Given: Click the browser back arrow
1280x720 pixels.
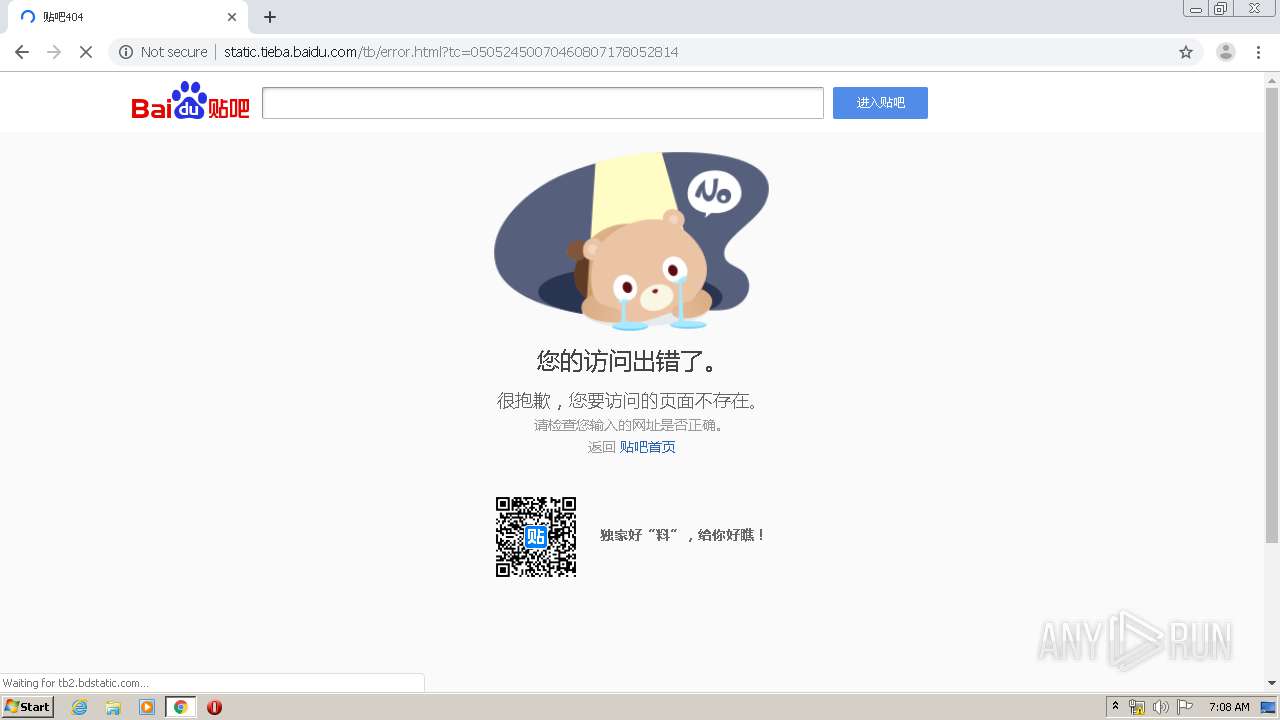Looking at the screenshot, I should pos(22,52).
